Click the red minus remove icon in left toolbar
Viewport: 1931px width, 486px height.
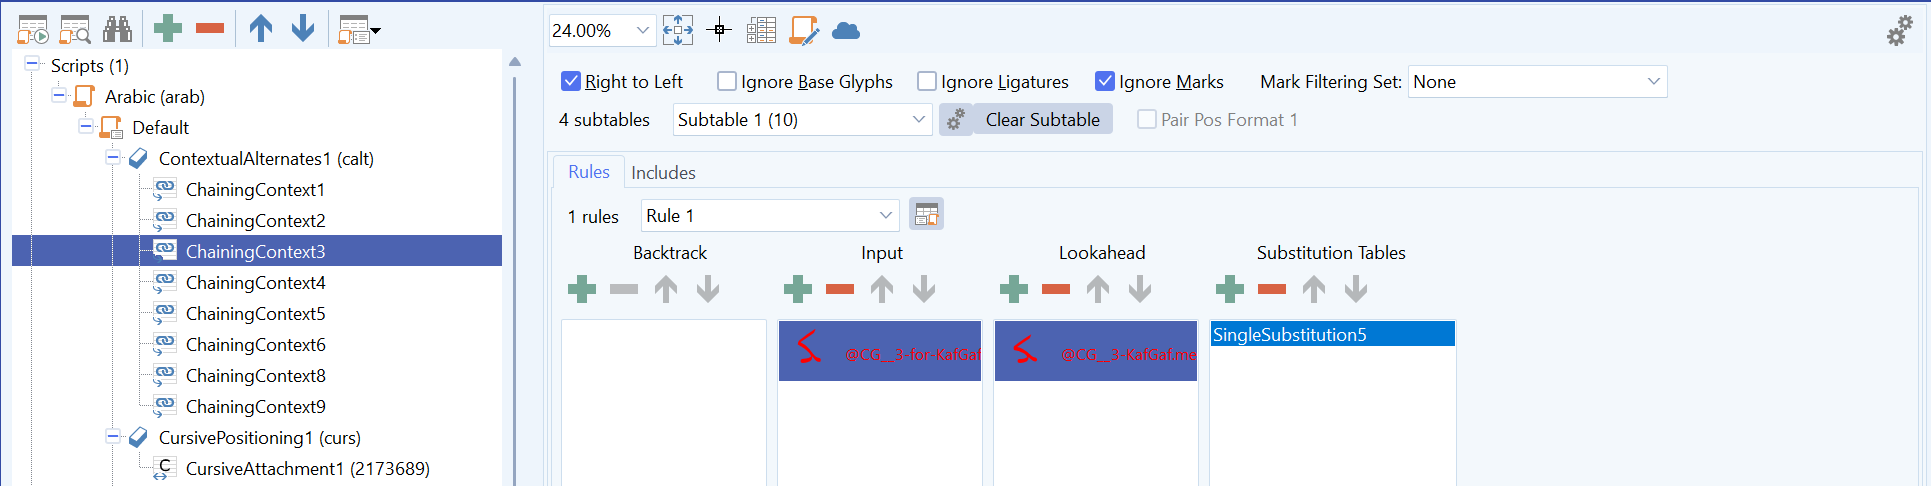[x=210, y=29]
